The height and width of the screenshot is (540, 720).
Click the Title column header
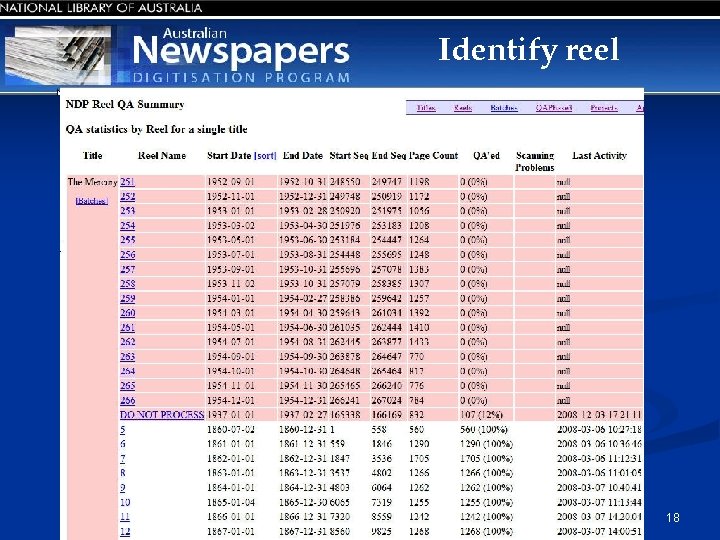tap(92, 156)
